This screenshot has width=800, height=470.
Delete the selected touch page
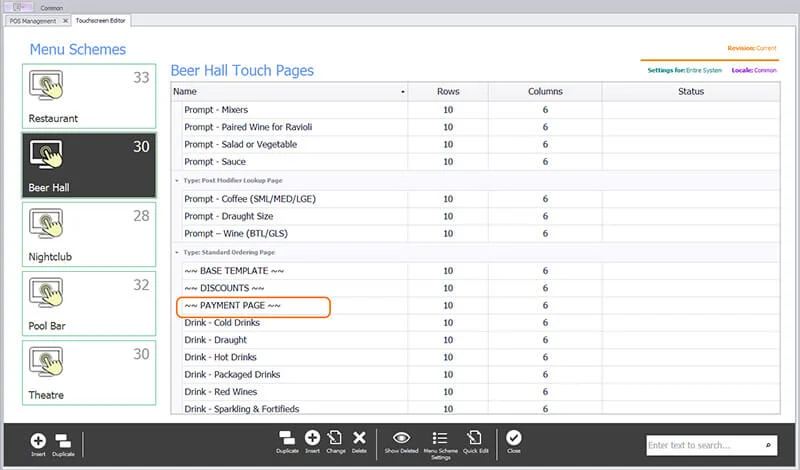359,441
